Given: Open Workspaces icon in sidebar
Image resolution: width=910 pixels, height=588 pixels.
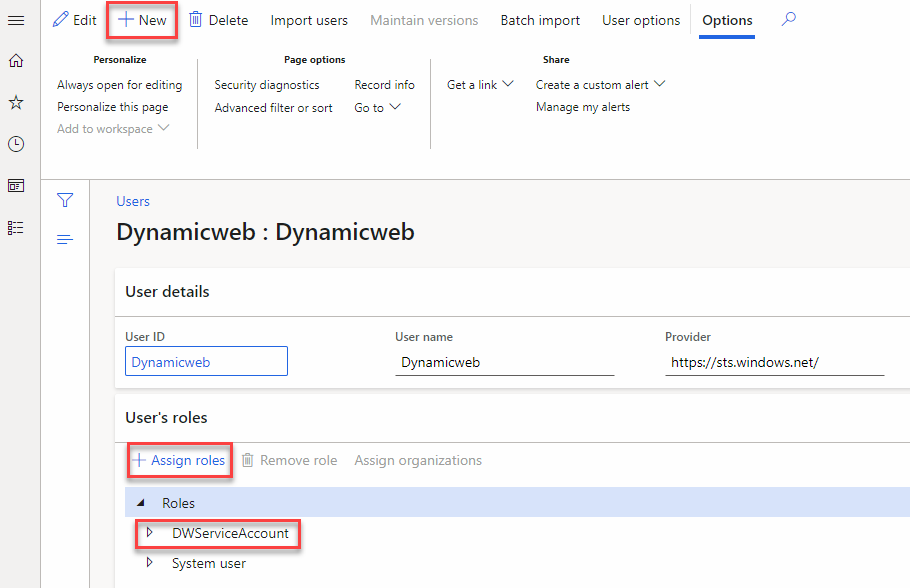Looking at the screenshot, I should coord(16,186).
